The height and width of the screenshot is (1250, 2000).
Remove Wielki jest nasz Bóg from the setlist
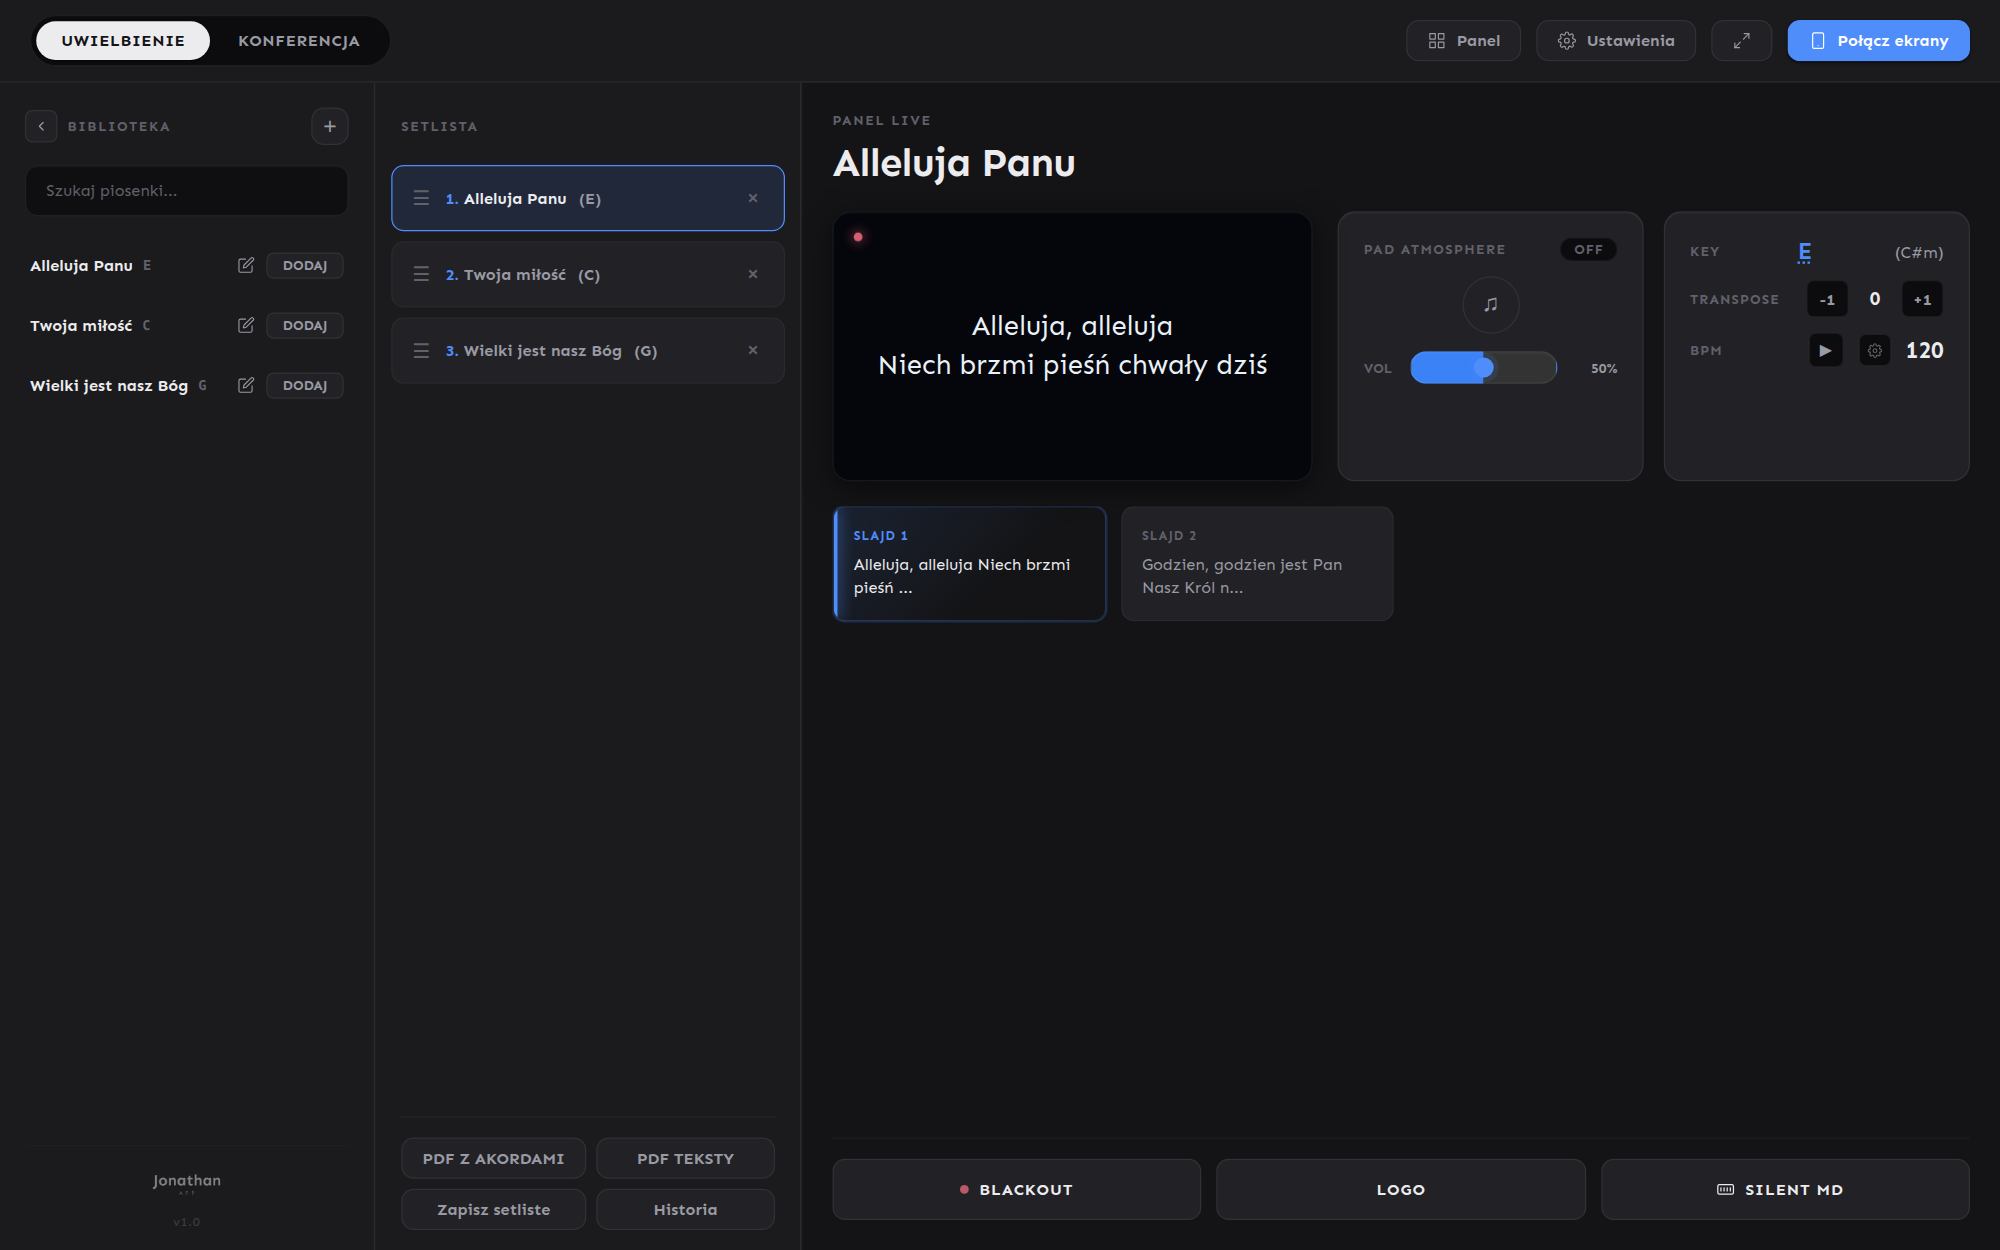(753, 350)
